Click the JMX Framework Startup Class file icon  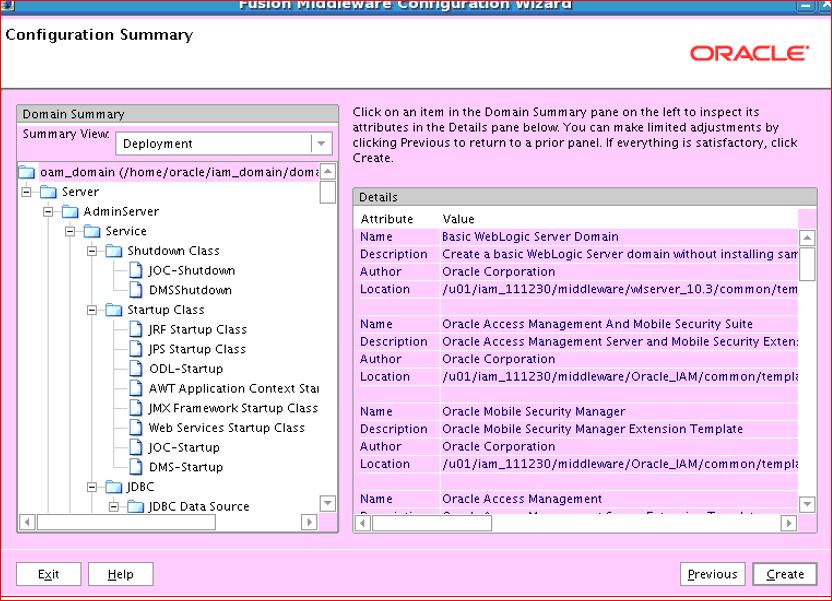[x=136, y=407]
